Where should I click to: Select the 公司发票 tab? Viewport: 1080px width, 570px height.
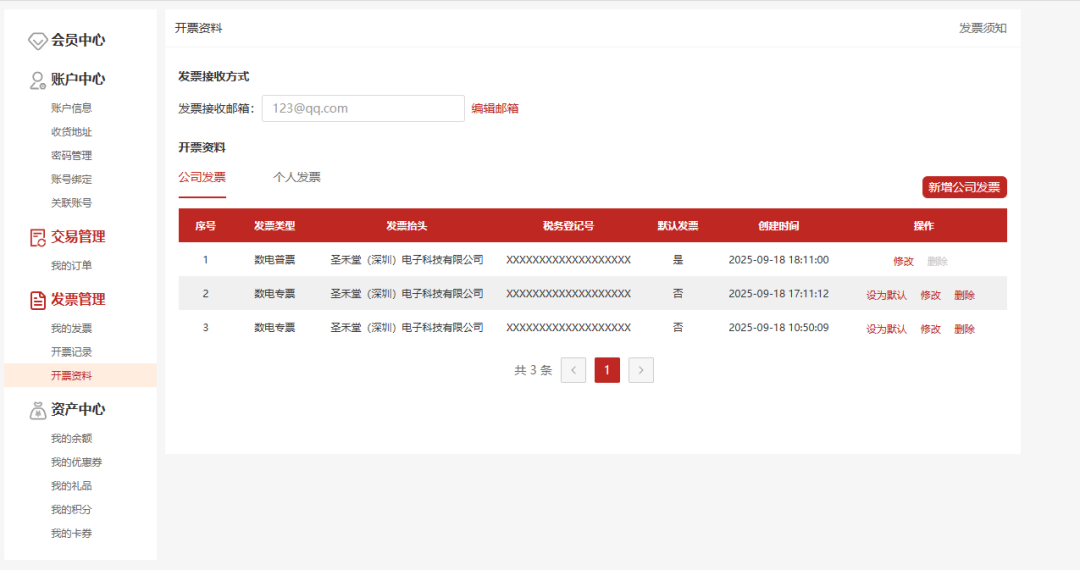pos(202,178)
